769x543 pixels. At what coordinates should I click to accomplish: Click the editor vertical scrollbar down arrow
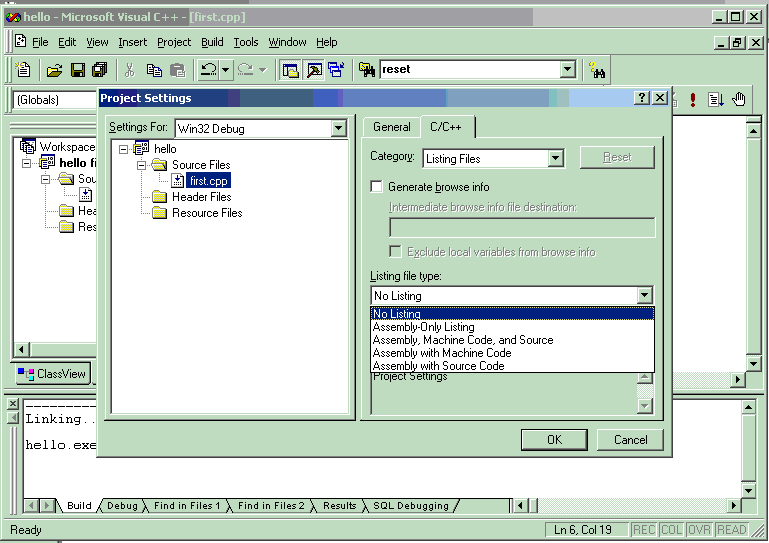pyautogui.click(x=753, y=363)
